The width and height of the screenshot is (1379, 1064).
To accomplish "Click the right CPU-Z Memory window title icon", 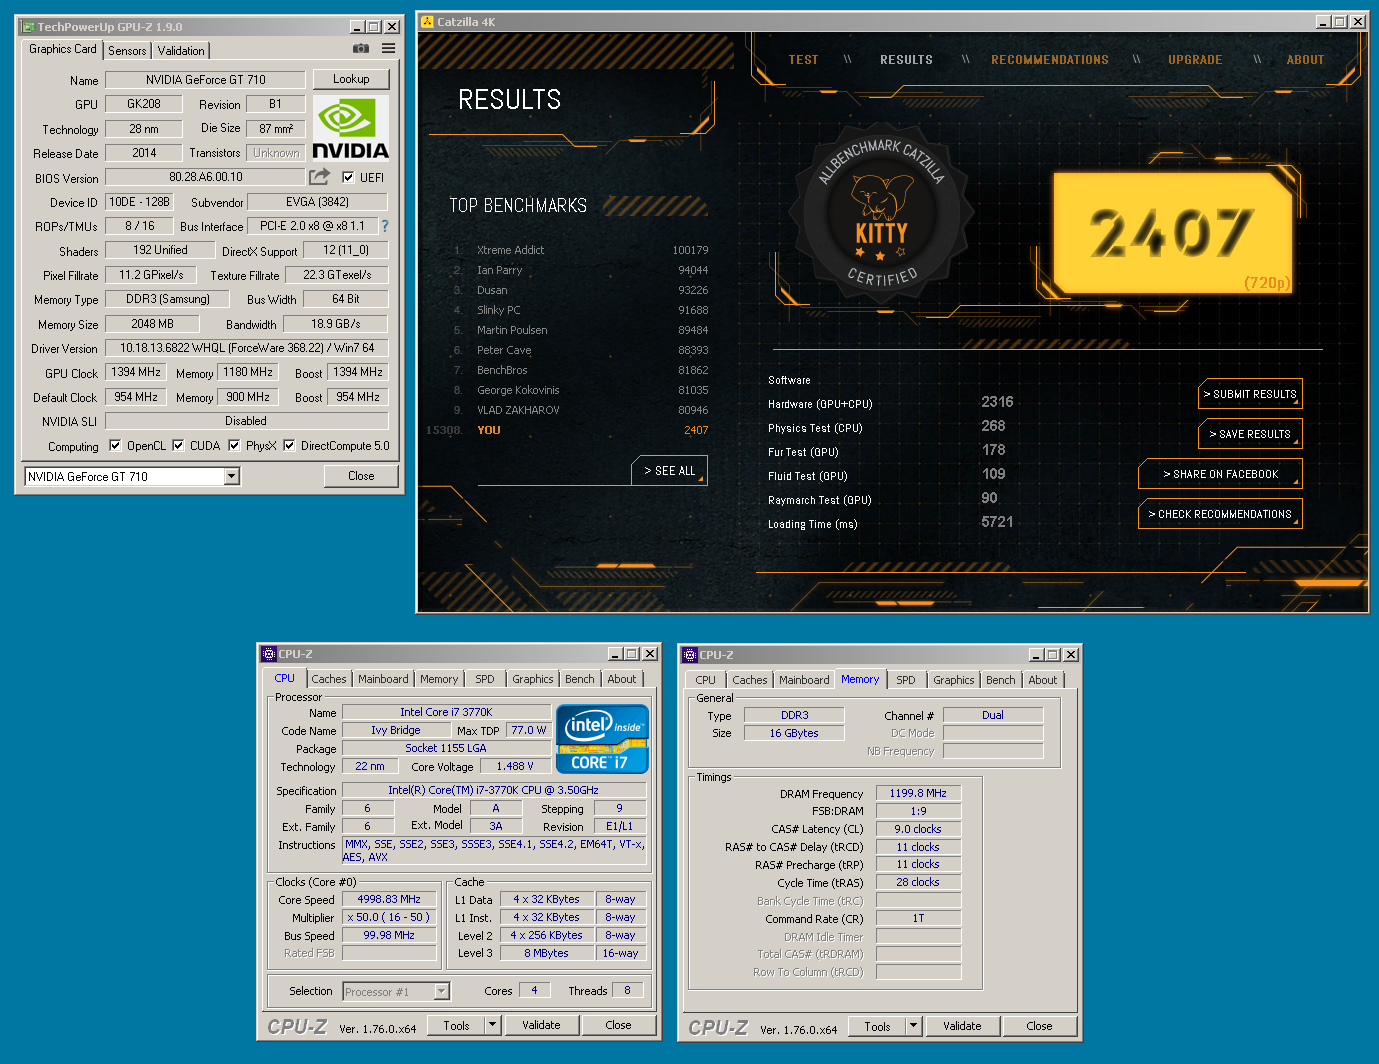I will pos(689,655).
